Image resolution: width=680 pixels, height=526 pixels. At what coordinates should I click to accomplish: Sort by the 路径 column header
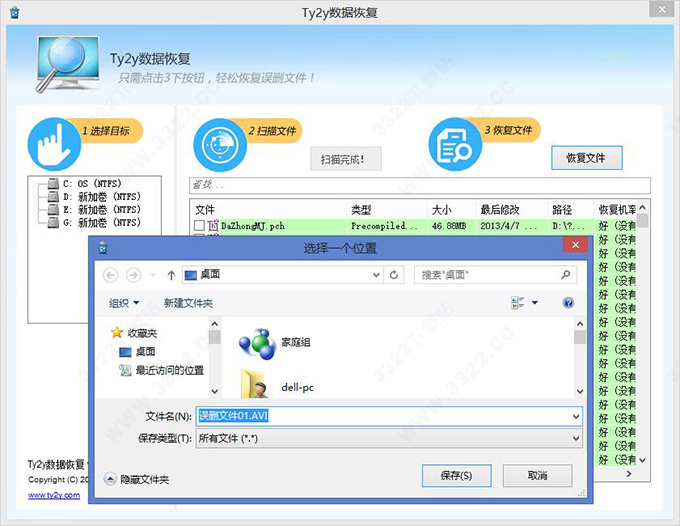coord(570,210)
